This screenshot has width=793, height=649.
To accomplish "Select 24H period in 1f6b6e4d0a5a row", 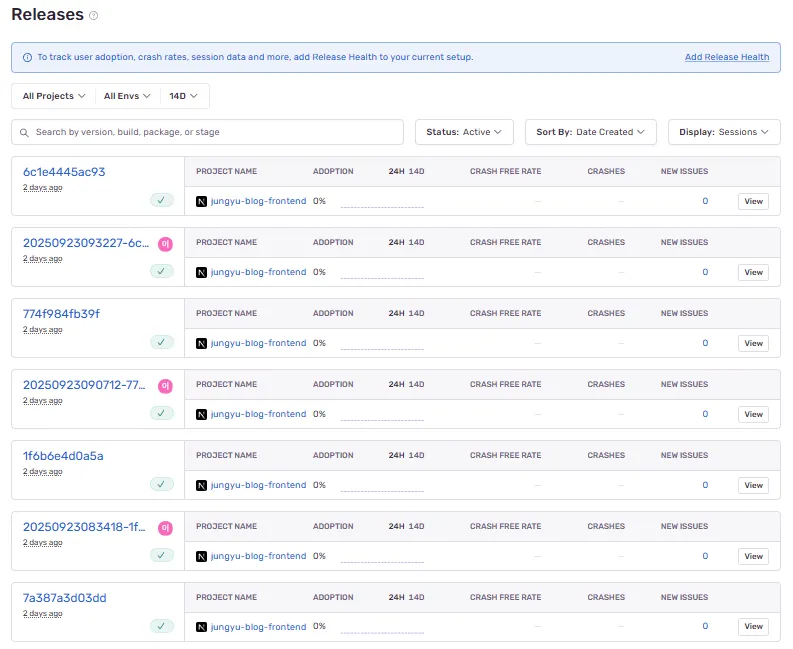I will [x=396, y=455].
